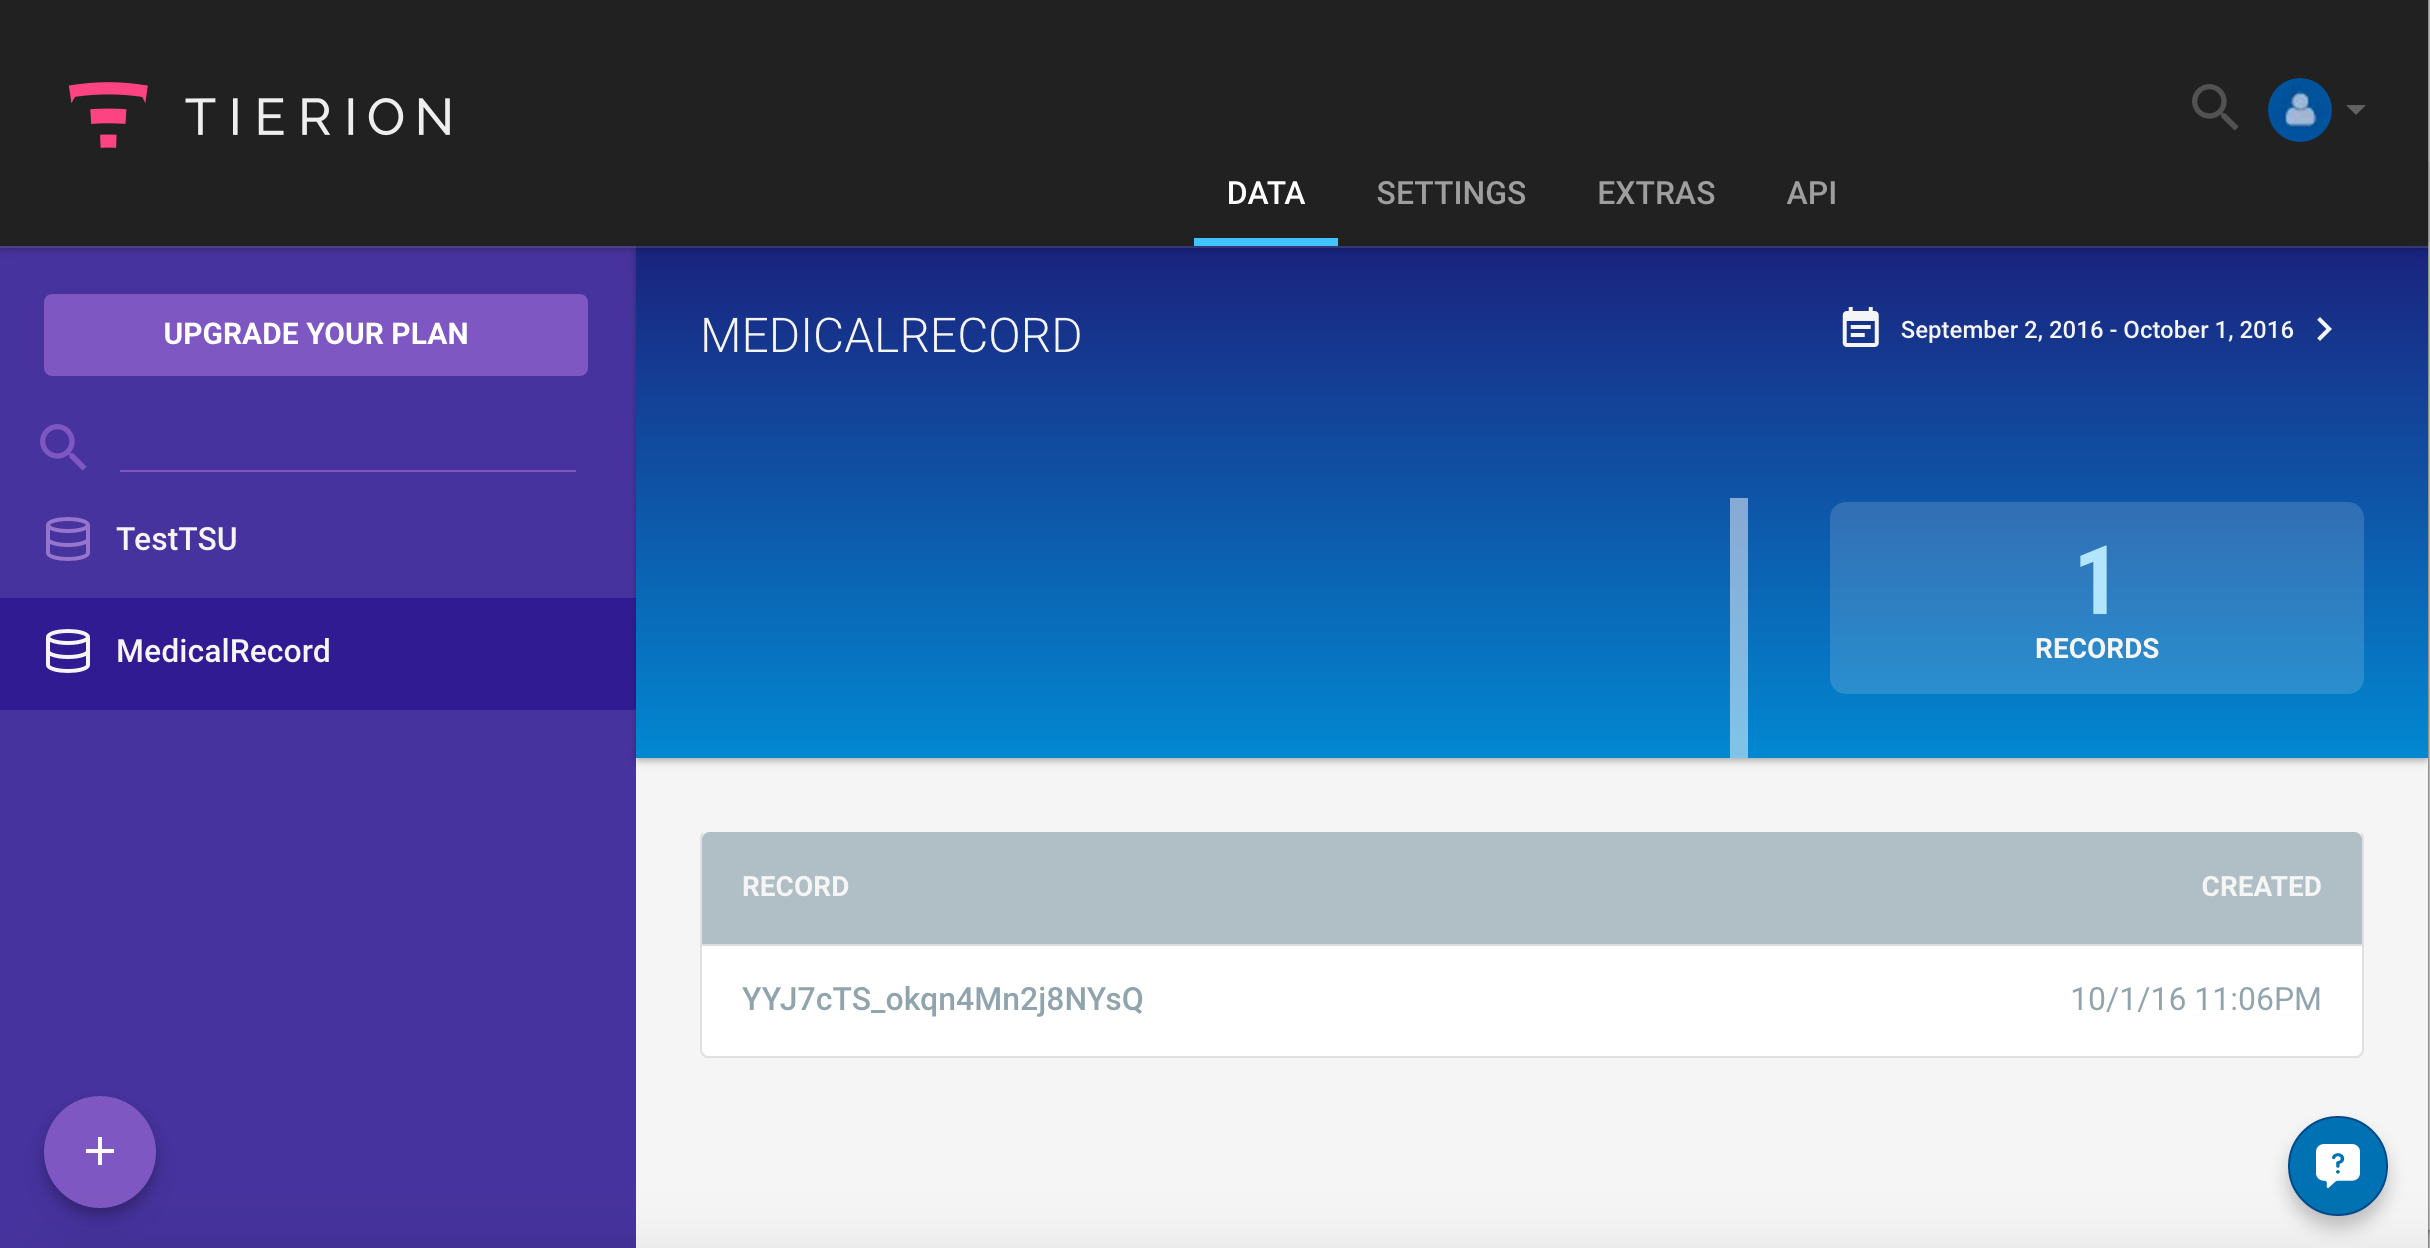Screen dimensions: 2430x1248
Task: Click the MedicalRecord database icon
Action: point(68,651)
